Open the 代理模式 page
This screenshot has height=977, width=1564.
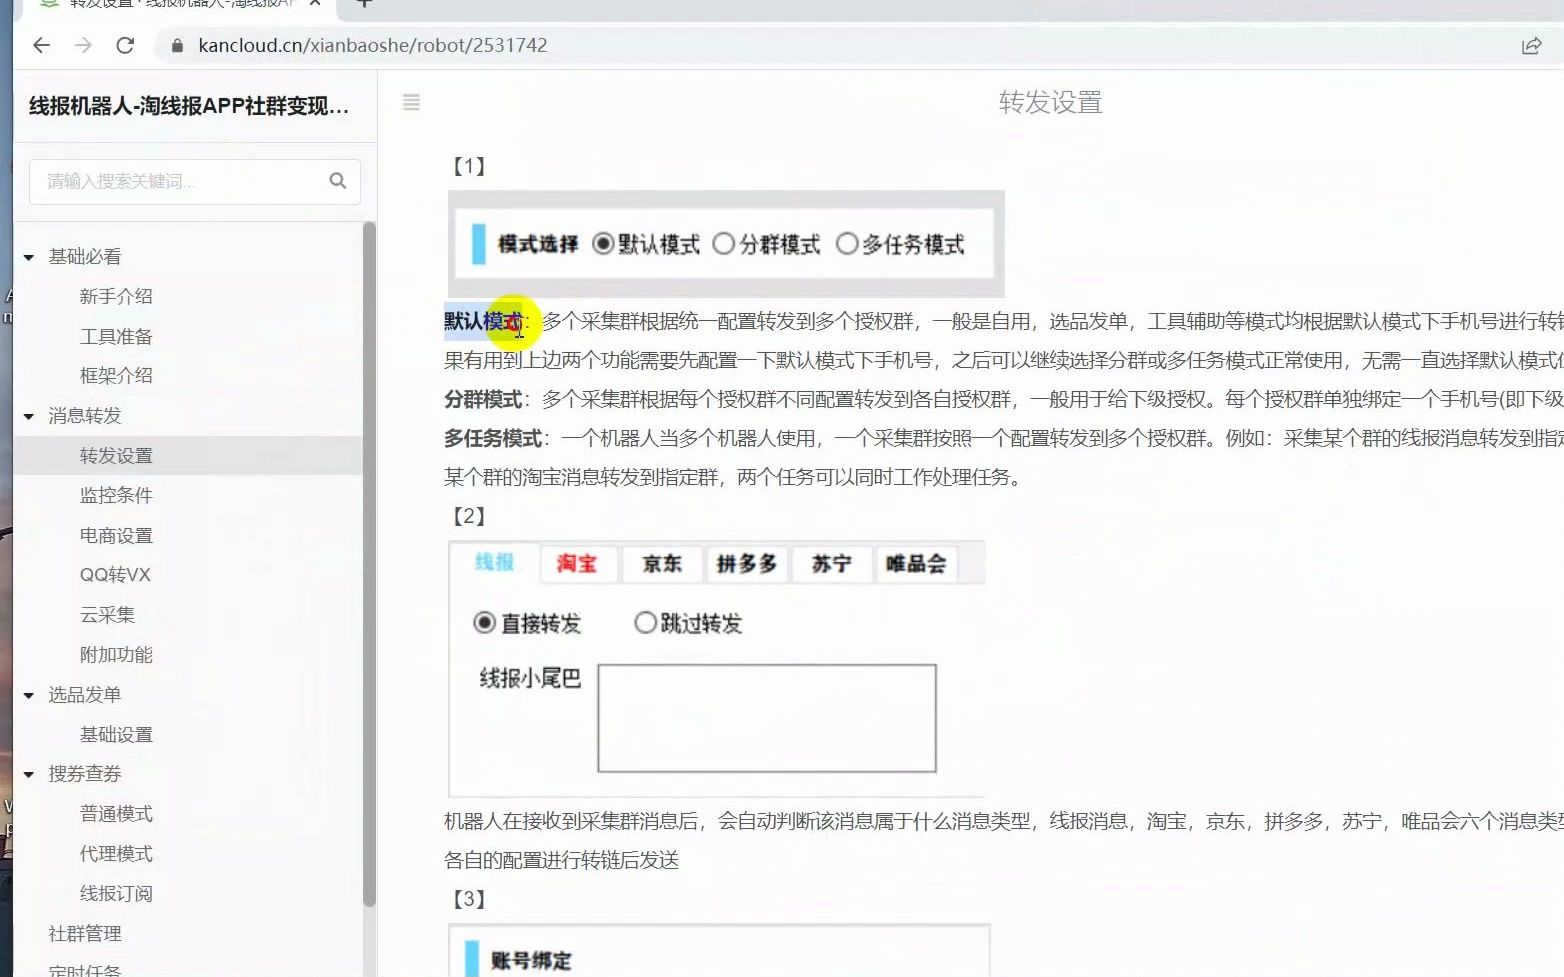tap(116, 853)
